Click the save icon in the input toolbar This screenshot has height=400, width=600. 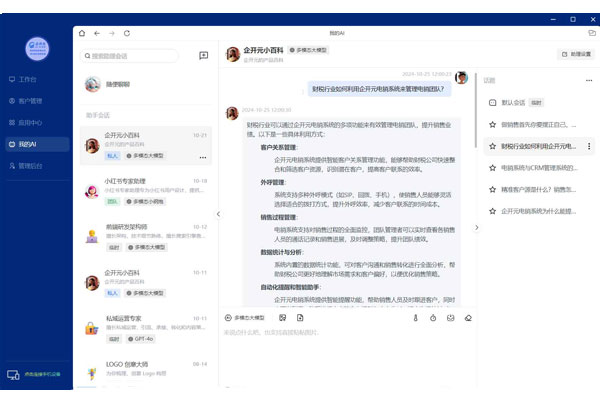(450, 318)
